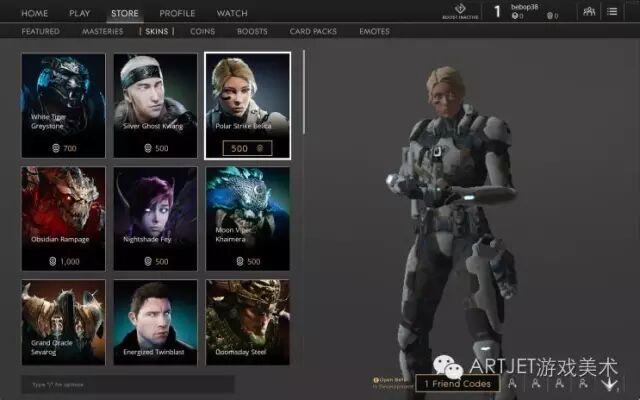640x400 pixels.
Task: Click the Open Beta info icon
Action: click(x=376, y=380)
